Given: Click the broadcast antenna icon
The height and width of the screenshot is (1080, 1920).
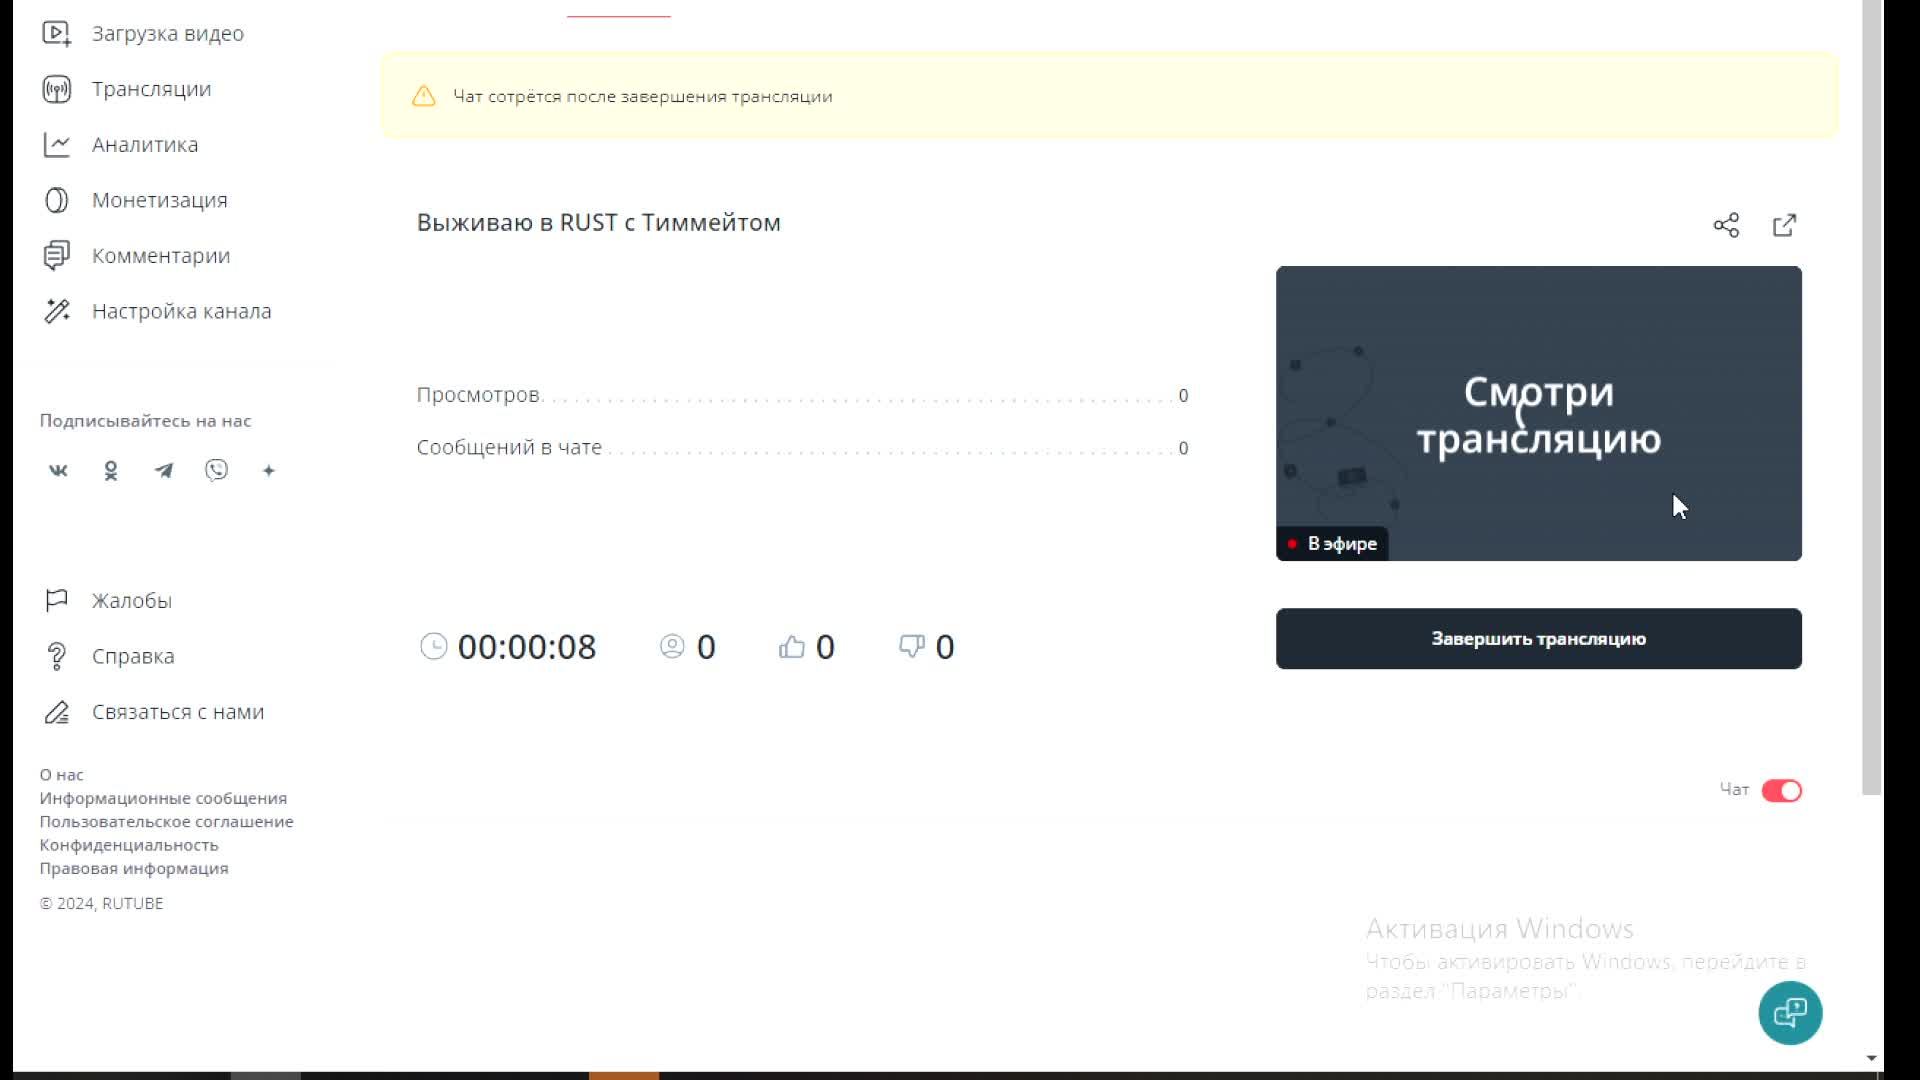Looking at the screenshot, I should pos(57,89).
